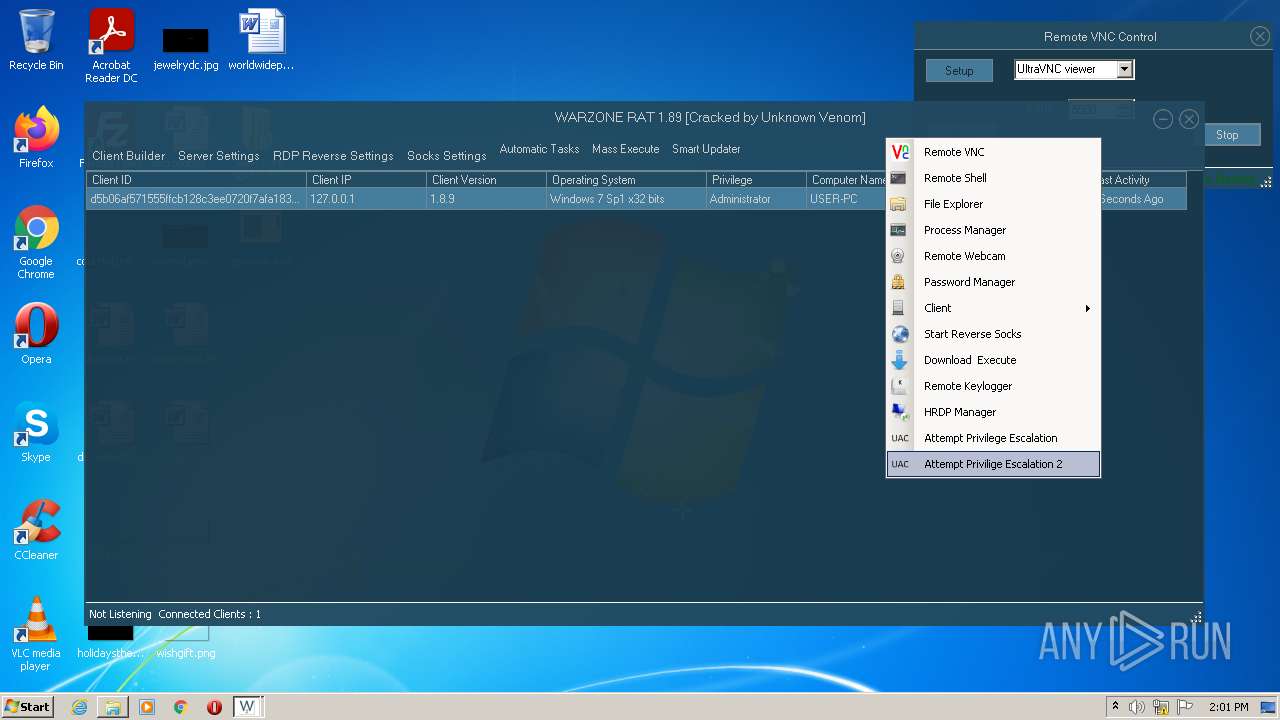Click the Setup button in VNC Control
The image size is (1280, 720).
(x=959, y=71)
